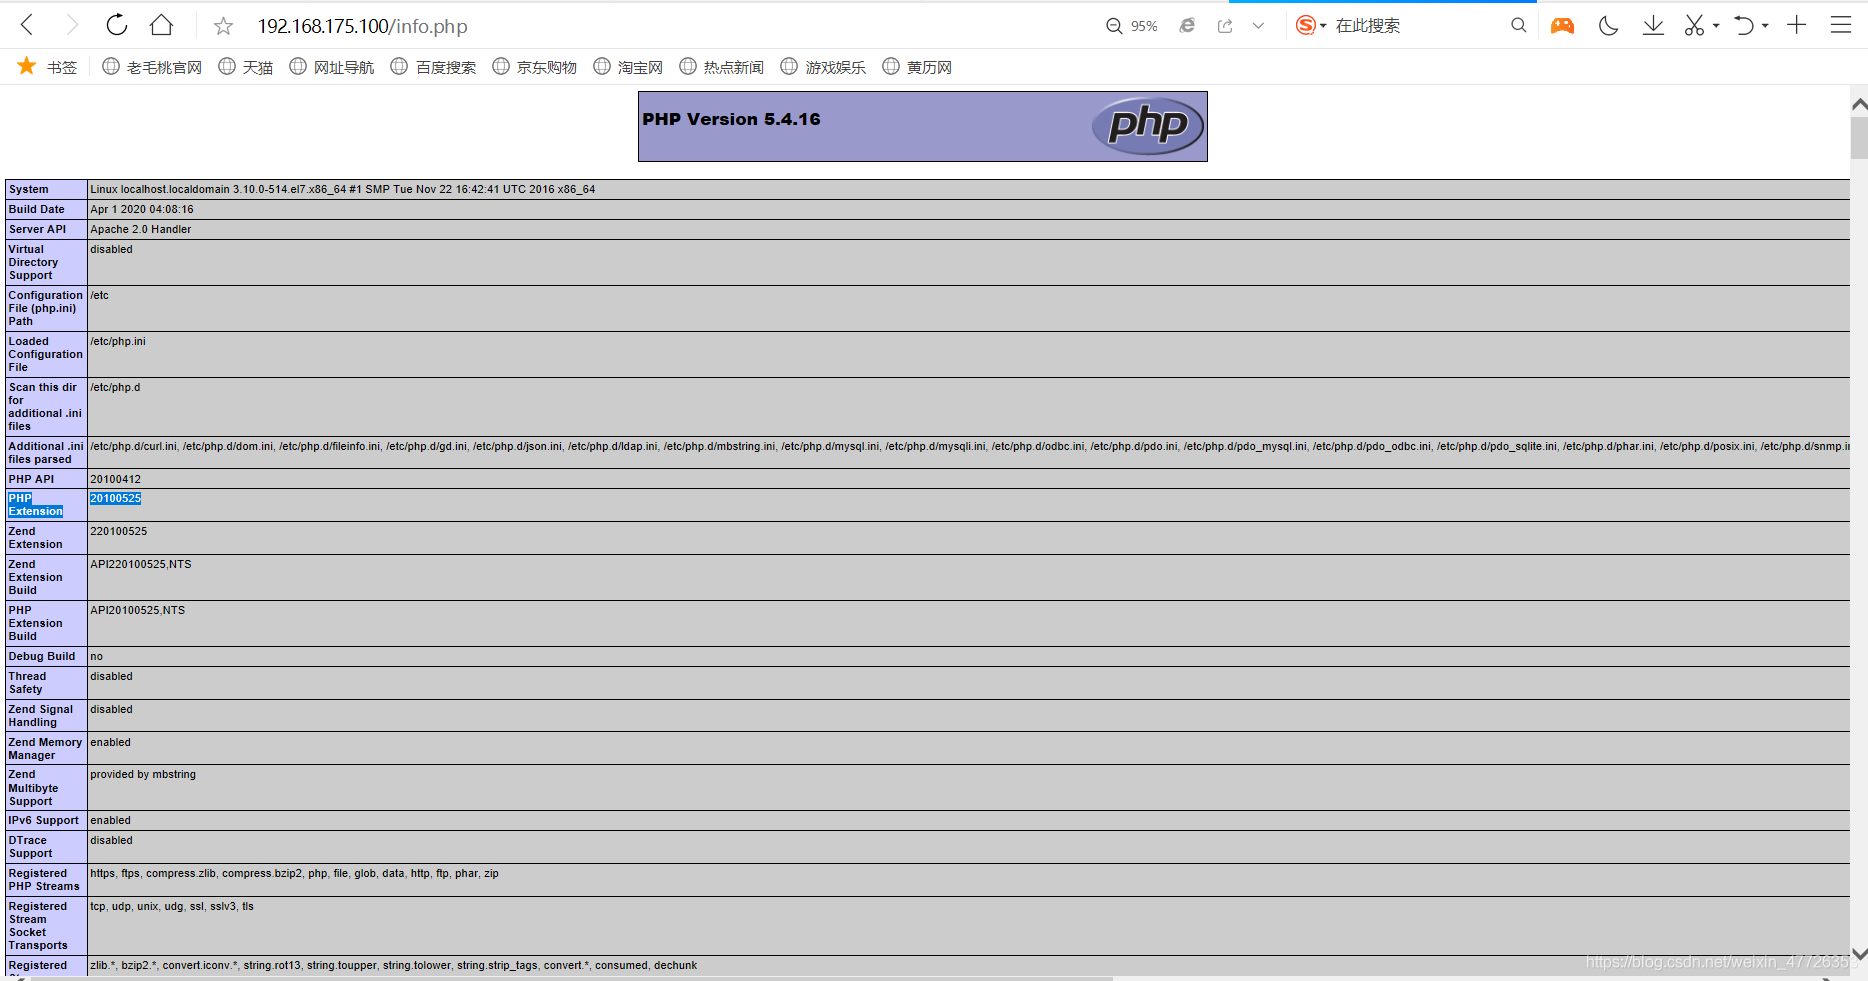The width and height of the screenshot is (1868, 981).
Task: Open the downloads icon
Action: click(x=1653, y=26)
